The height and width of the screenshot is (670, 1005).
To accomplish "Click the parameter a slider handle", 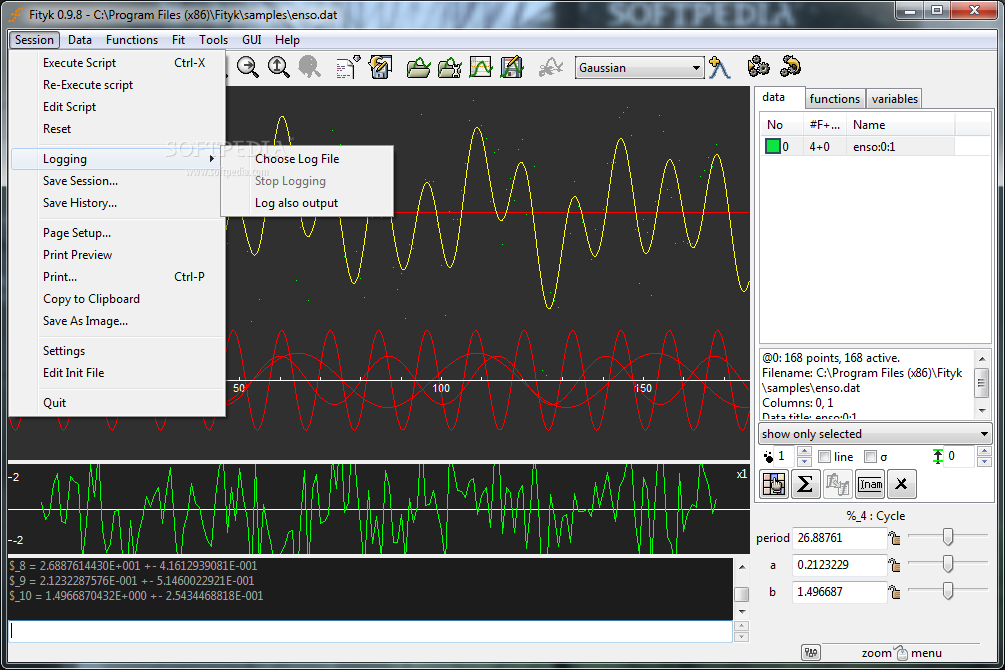I will pyautogui.click(x=948, y=564).
